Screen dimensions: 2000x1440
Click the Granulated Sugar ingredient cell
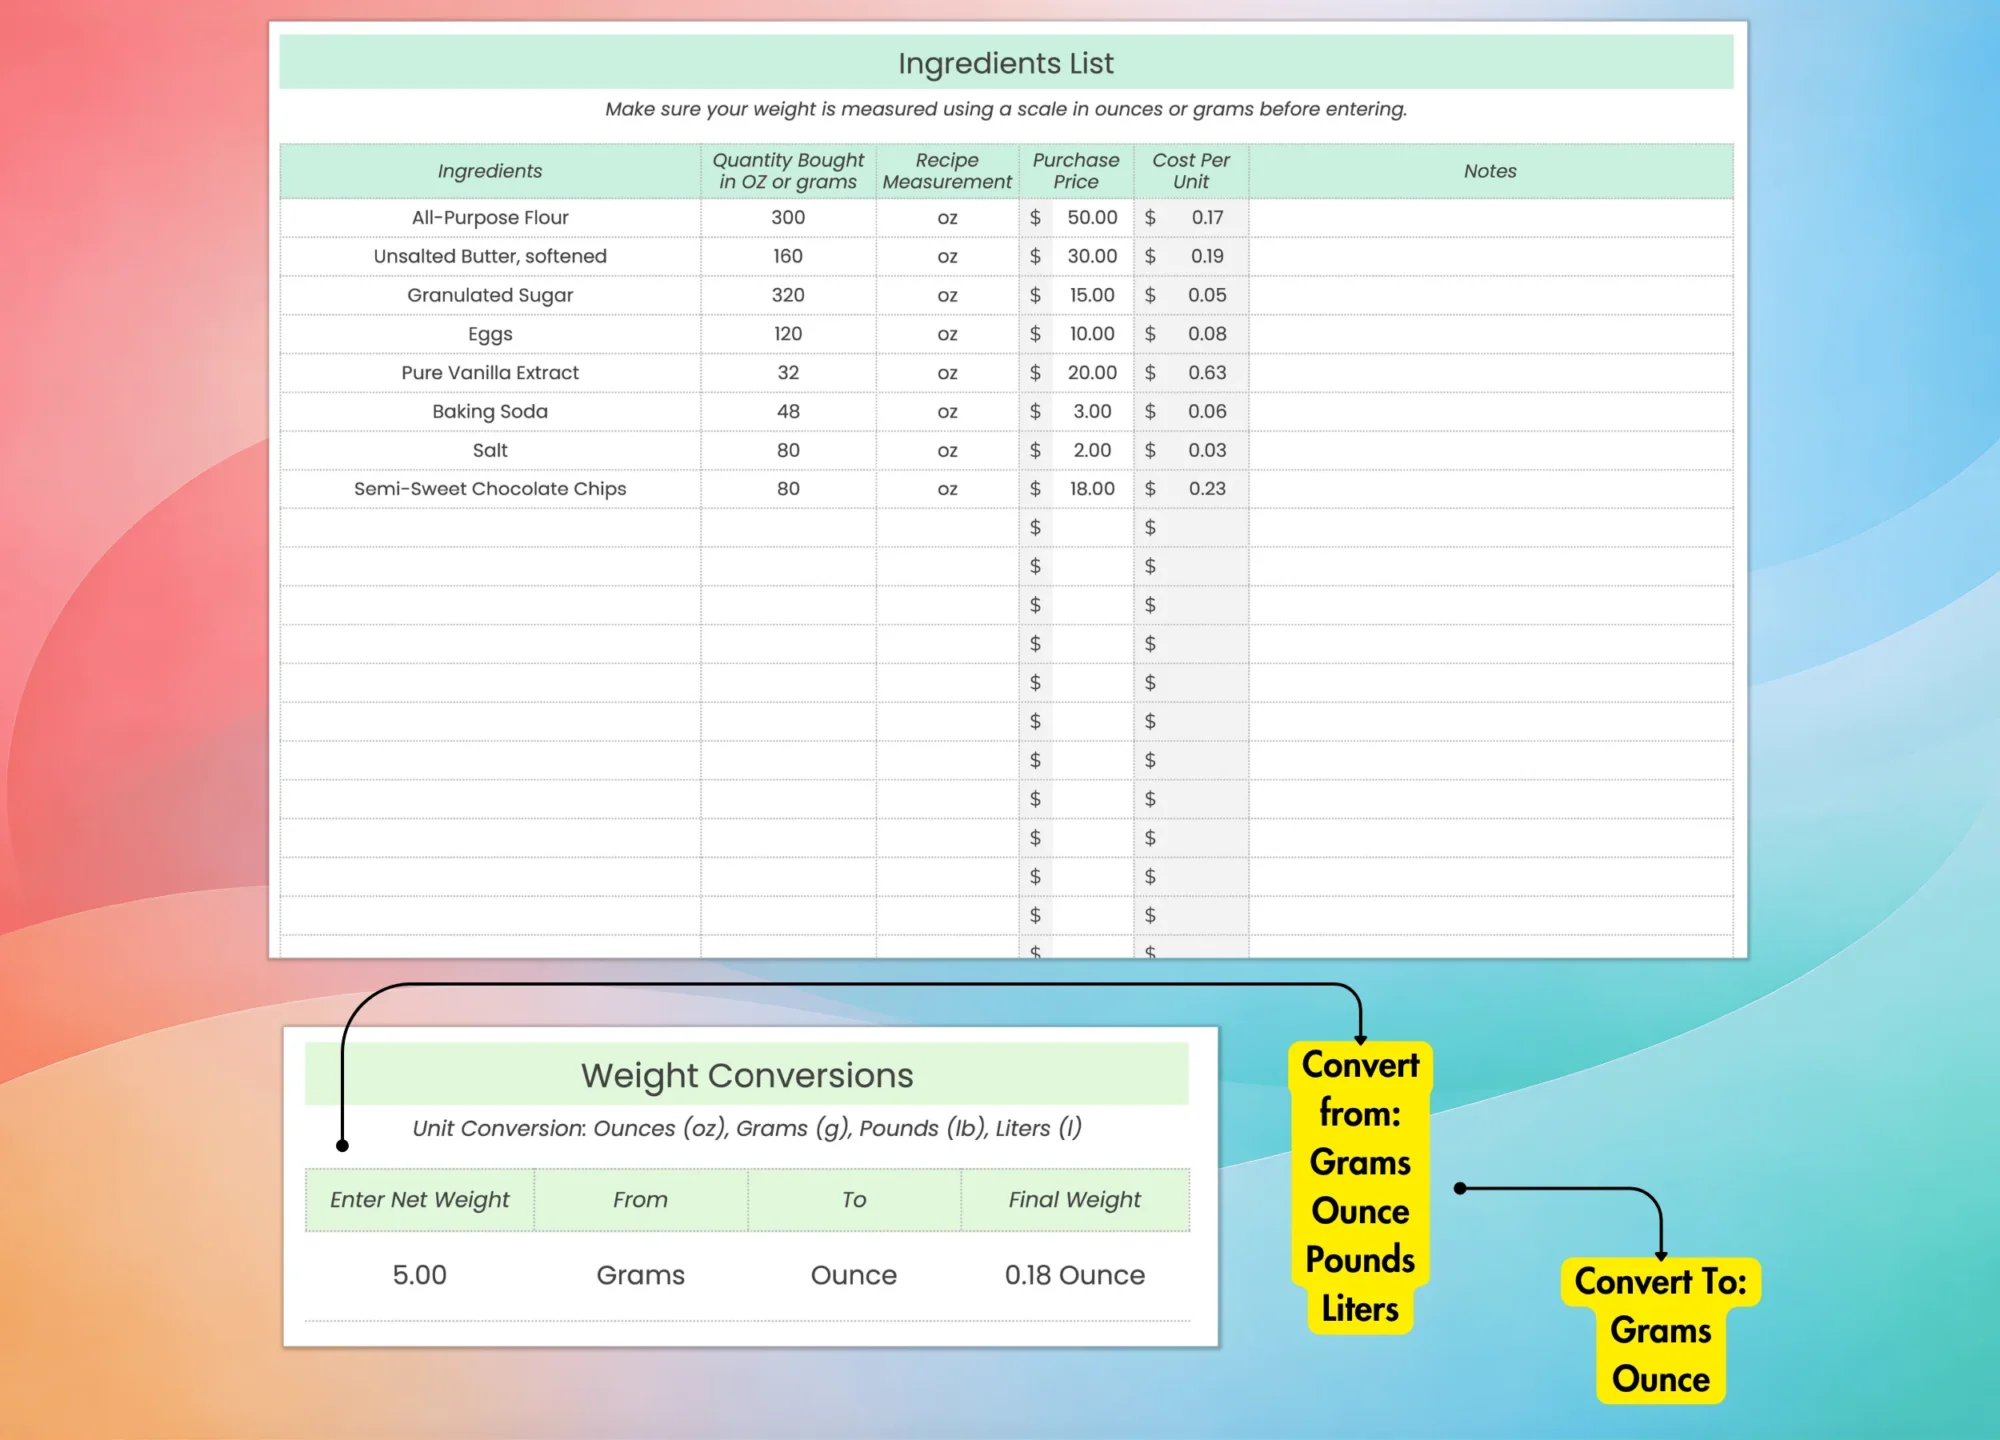coord(490,295)
